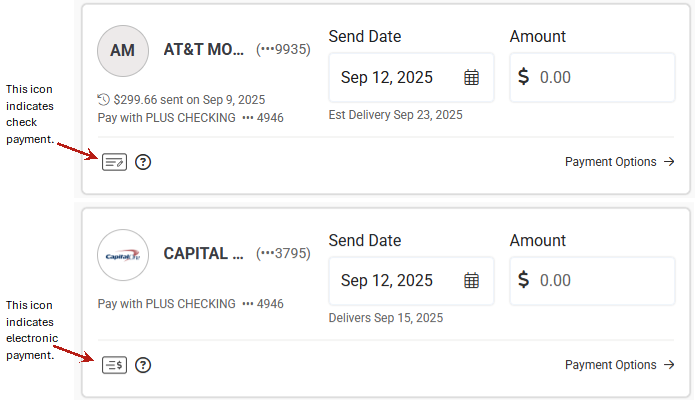Click the CAPITAL ... payee name
This screenshot has height=401, width=695.
point(203,254)
